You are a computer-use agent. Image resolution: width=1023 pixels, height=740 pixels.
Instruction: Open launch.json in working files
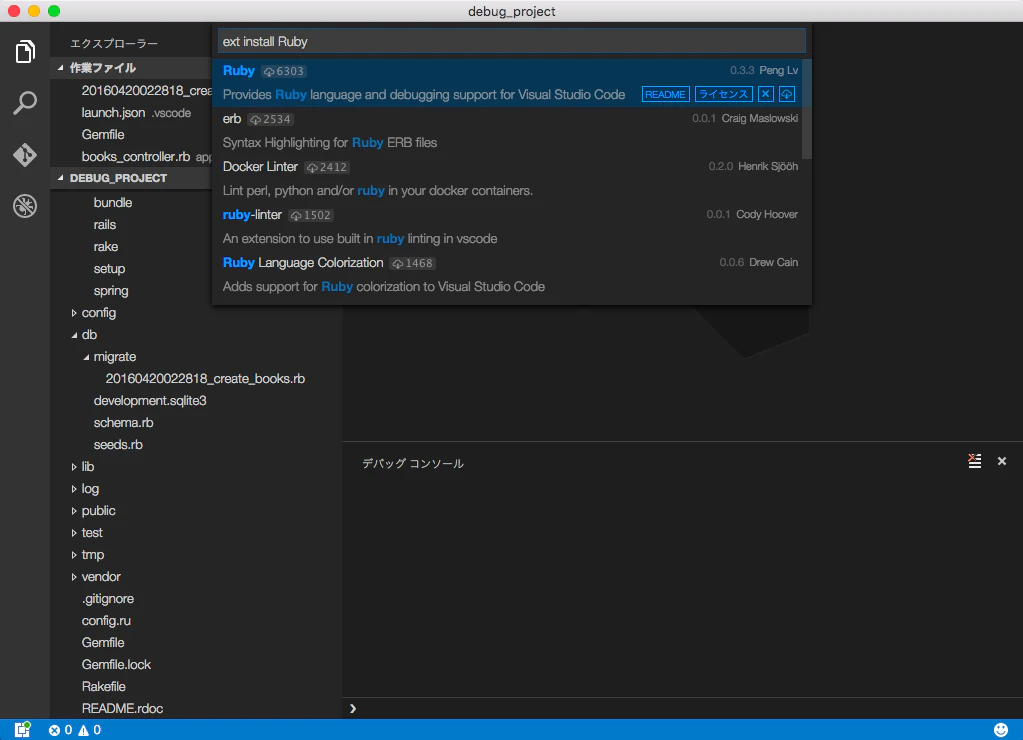coord(114,112)
